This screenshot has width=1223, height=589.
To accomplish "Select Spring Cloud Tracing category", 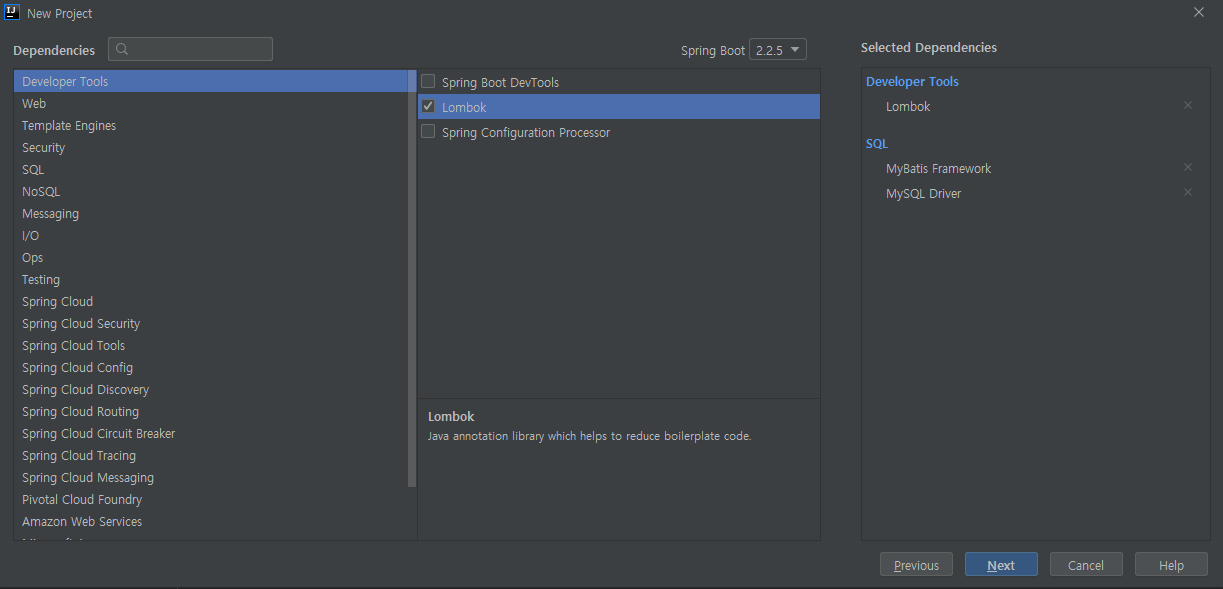I will pyautogui.click(x=211, y=455).
